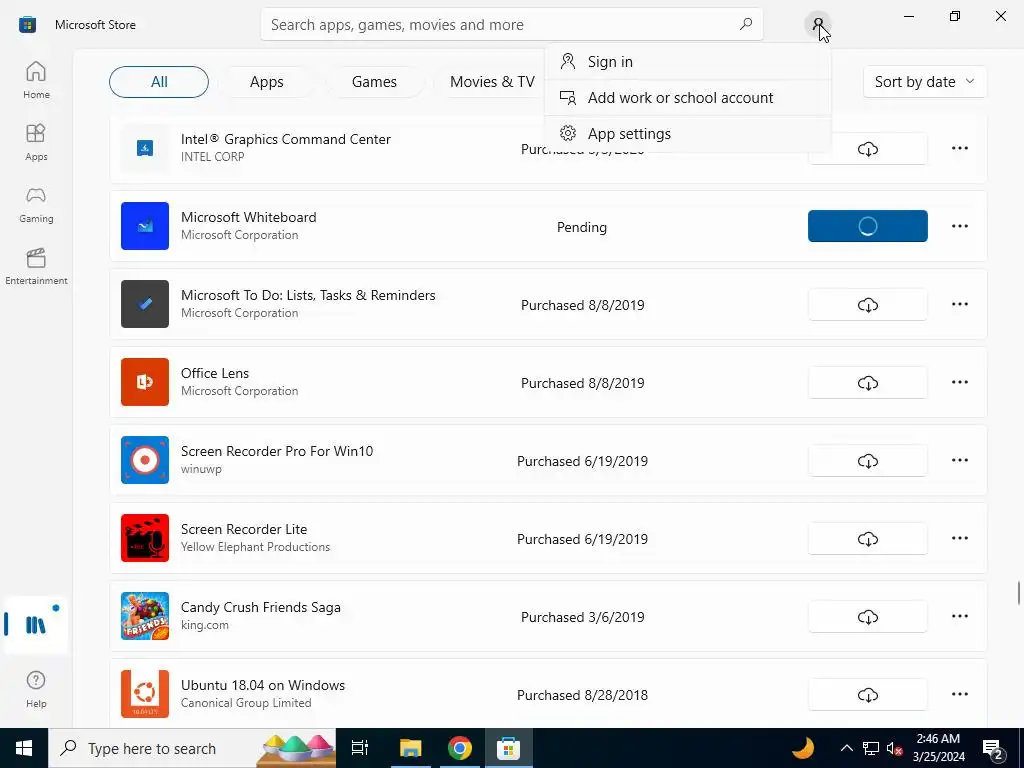1024x768 pixels.
Task: Download Screen Recorder Lite
Action: [867, 538]
